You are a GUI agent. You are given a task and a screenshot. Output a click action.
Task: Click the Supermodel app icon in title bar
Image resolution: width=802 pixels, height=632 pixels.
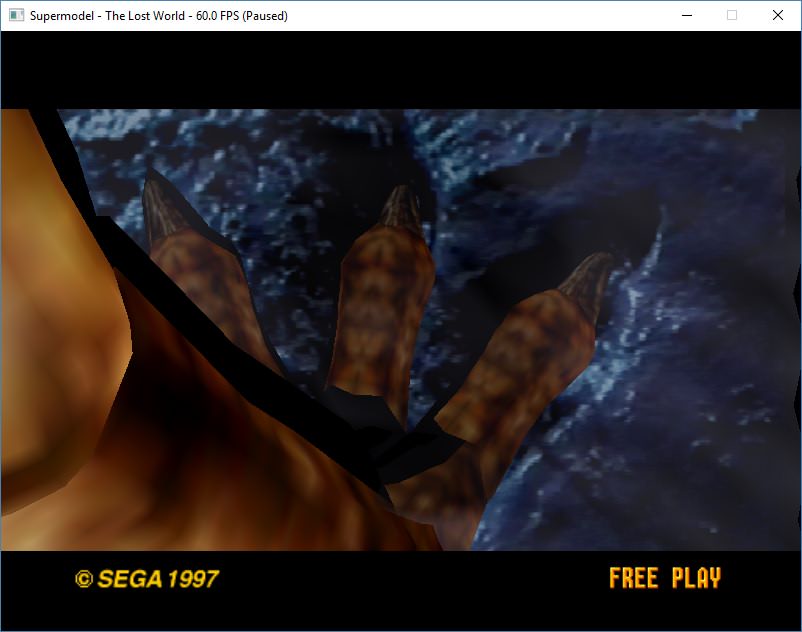(16, 15)
